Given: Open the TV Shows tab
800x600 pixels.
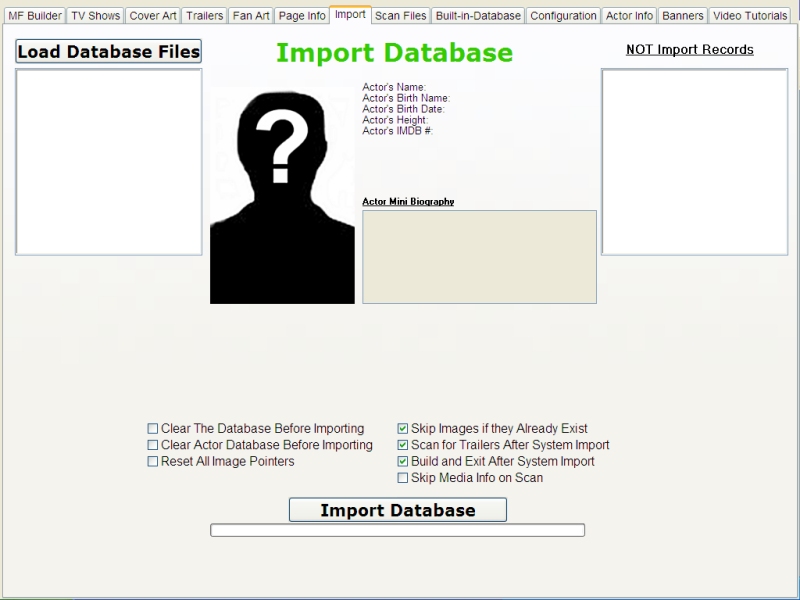Looking at the screenshot, I should coord(94,15).
